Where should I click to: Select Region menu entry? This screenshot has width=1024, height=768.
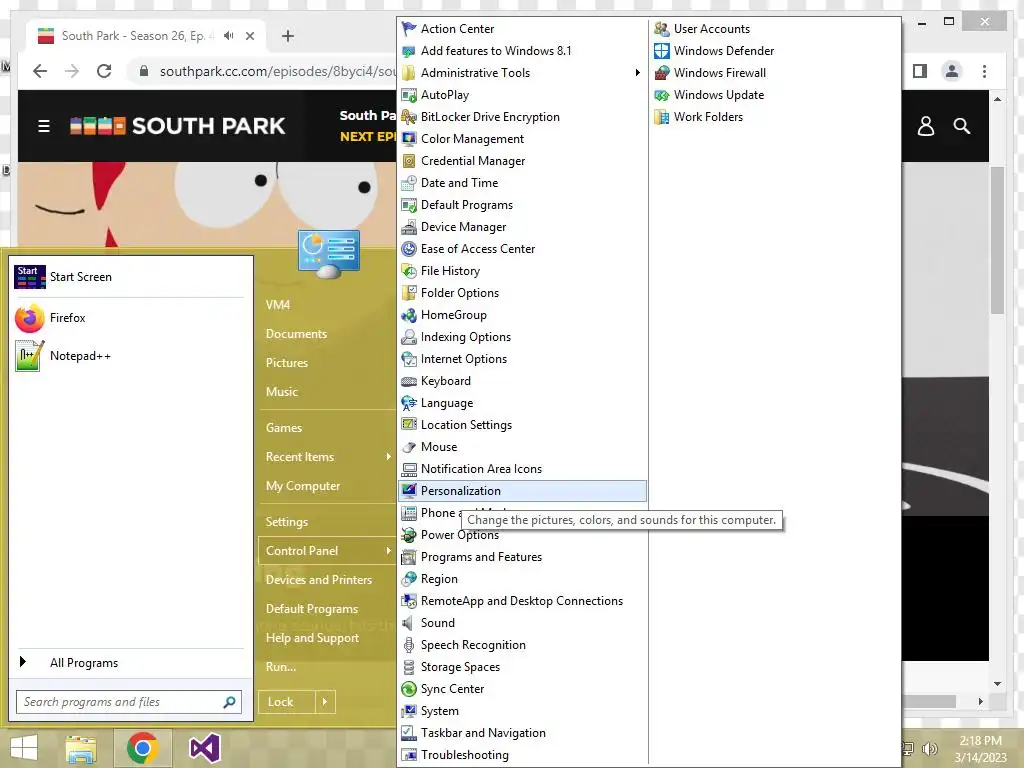point(522,579)
